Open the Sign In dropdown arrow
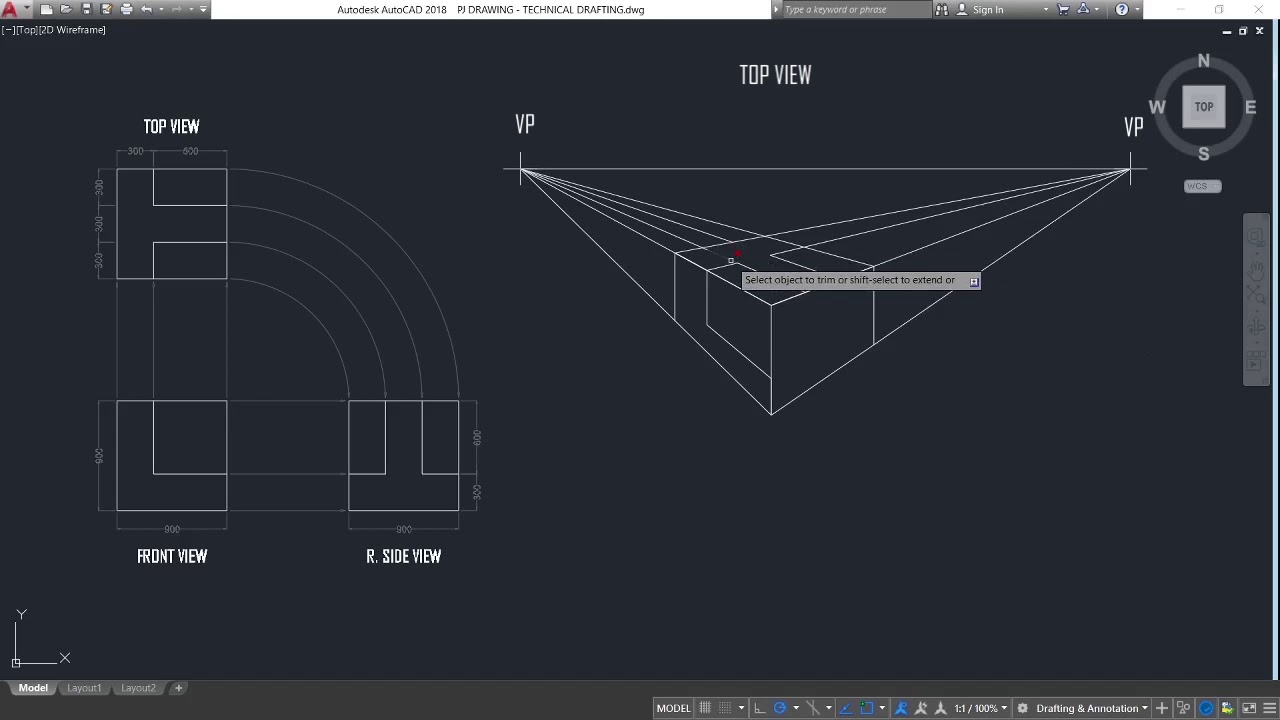Image resolution: width=1280 pixels, height=720 pixels. (x=1046, y=9)
